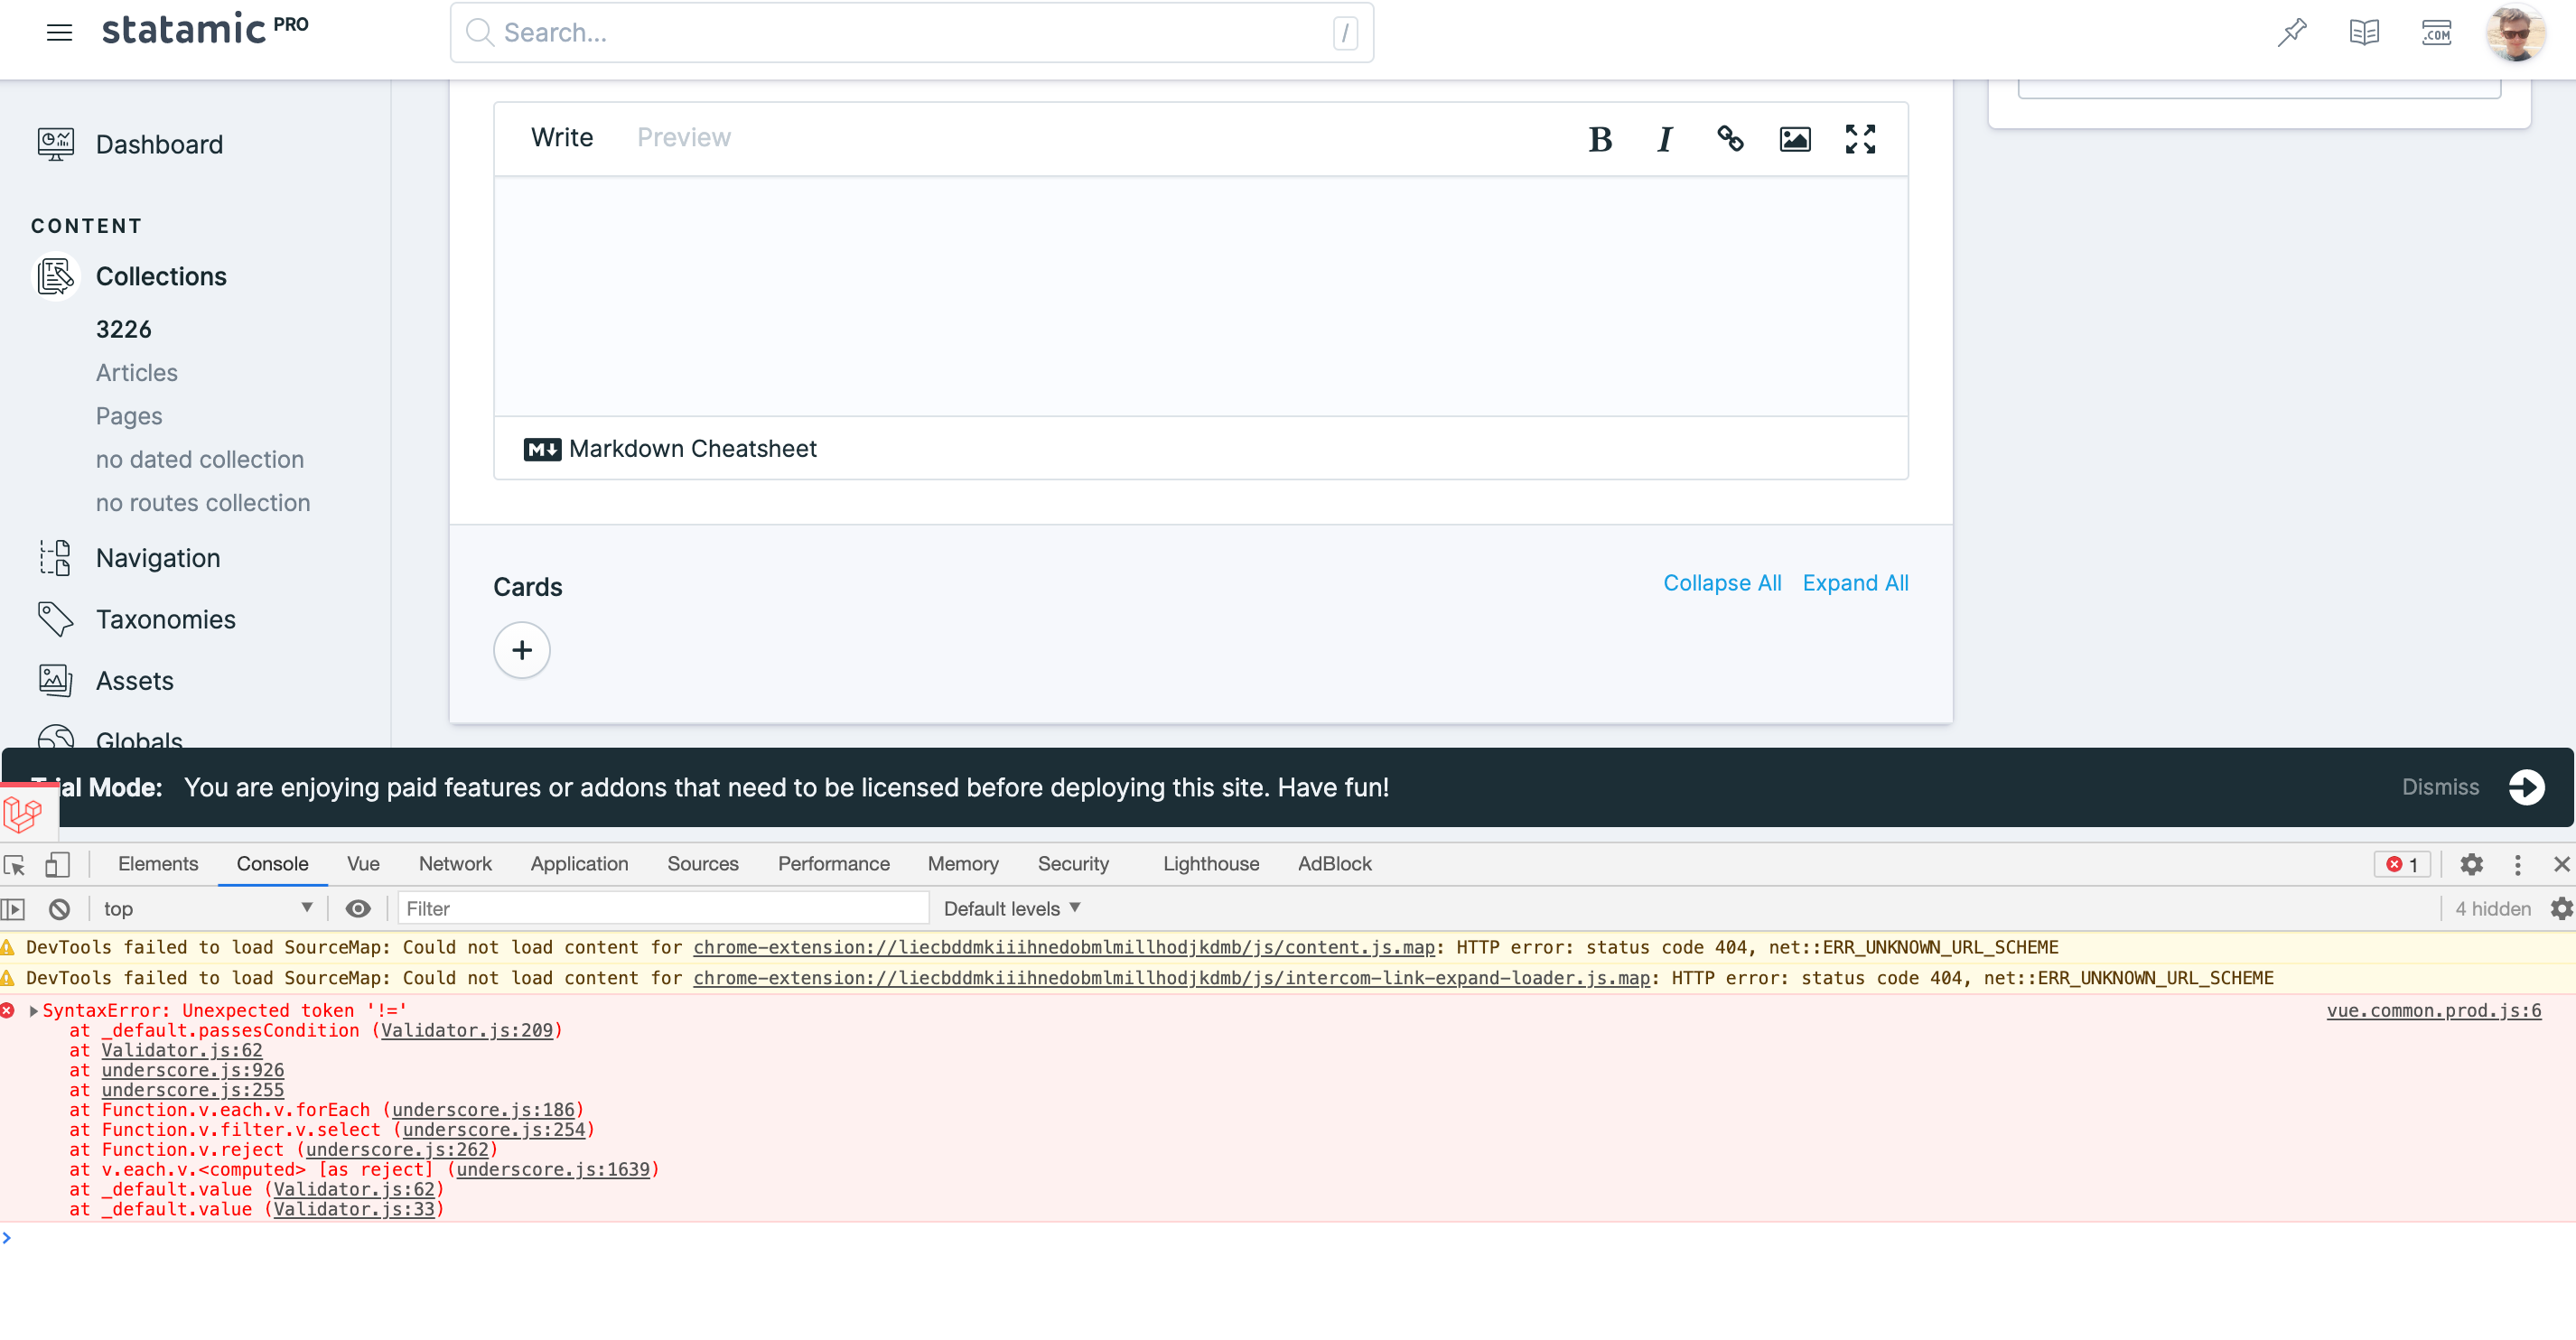
Task: Click the Assets sidebar icon
Action: pyautogui.click(x=56, y=680)
